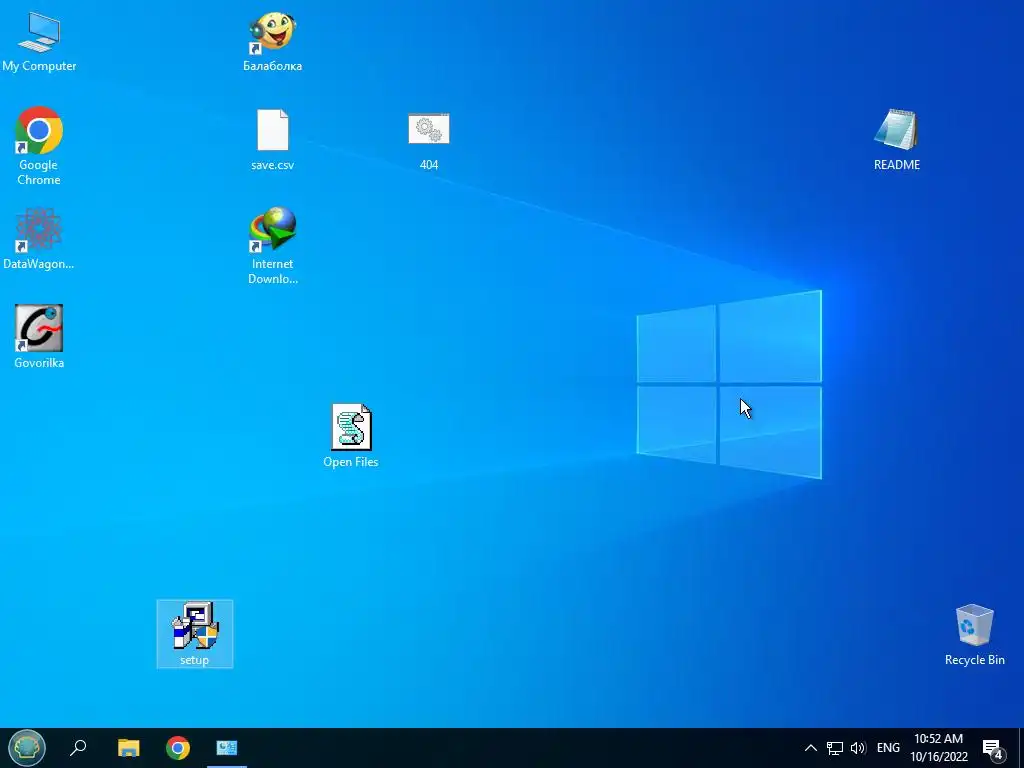Launch Chrome from the taskbar
Screen dimensions: 1024x768
tap(178, 748)
